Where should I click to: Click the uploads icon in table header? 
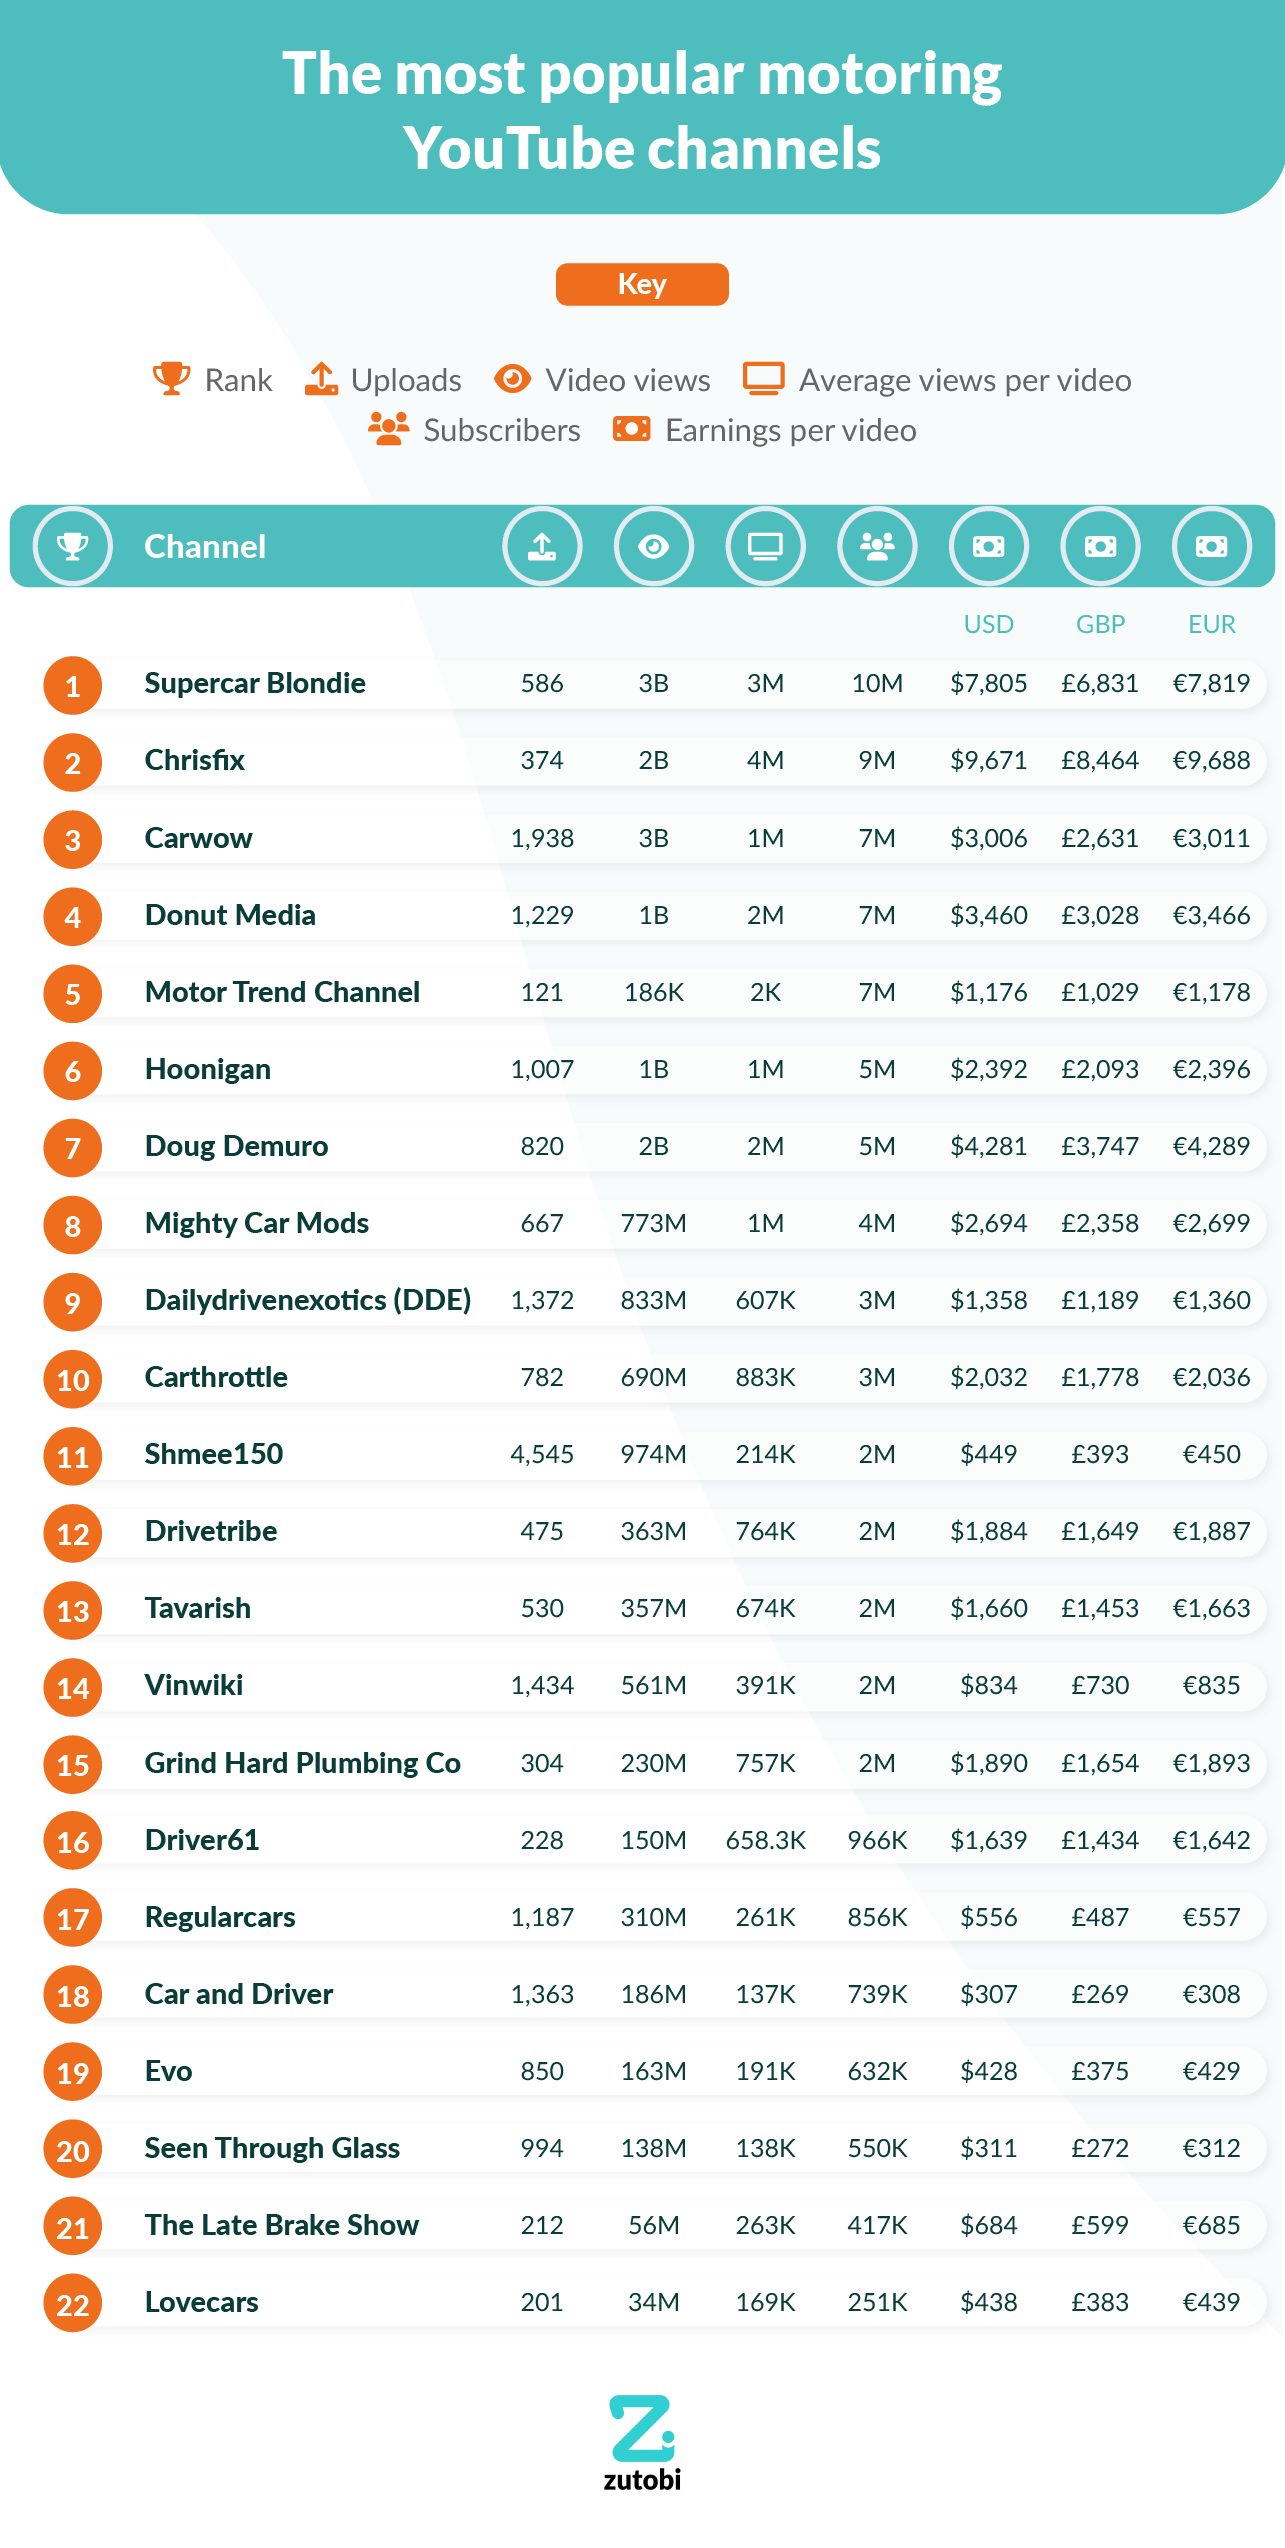click(542, 546)
